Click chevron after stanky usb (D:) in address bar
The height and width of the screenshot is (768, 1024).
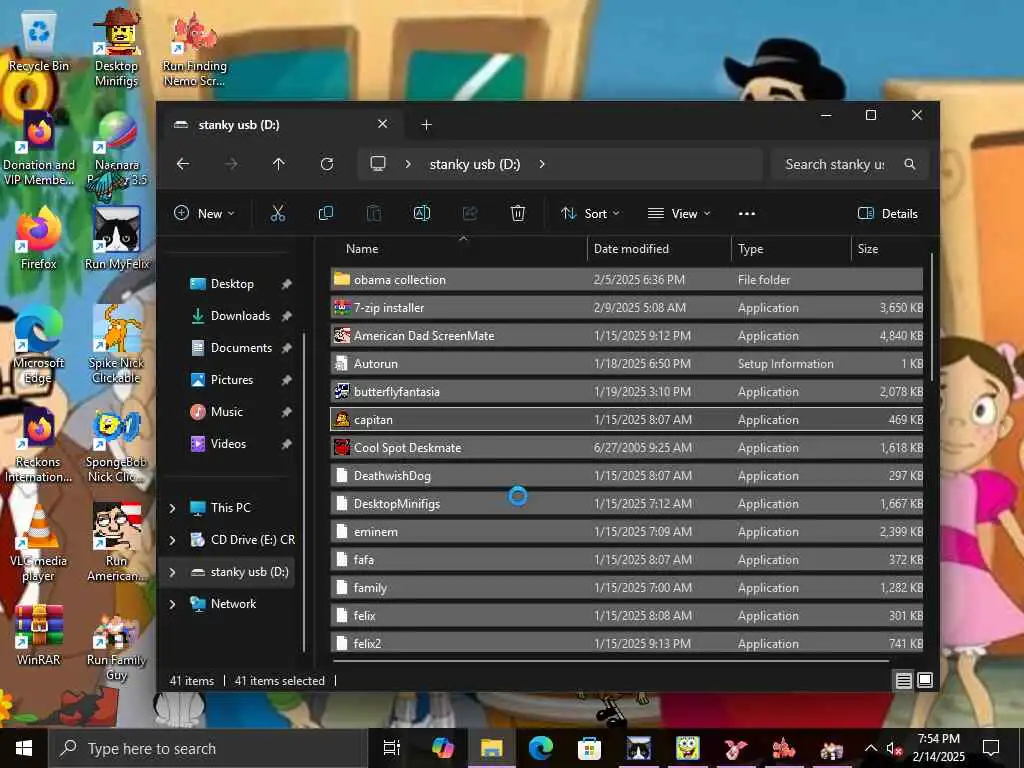tap(542, 164)
